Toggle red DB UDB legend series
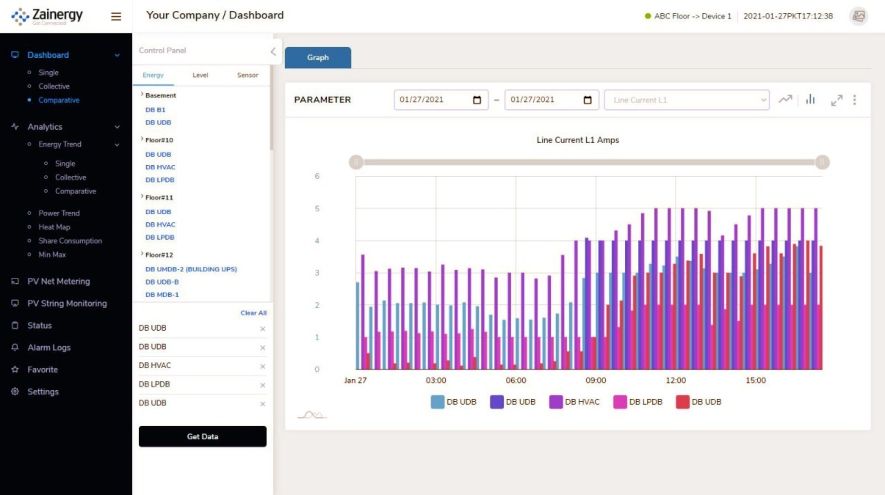This screenshot has height=495, width=885. [x=699, y=402]
